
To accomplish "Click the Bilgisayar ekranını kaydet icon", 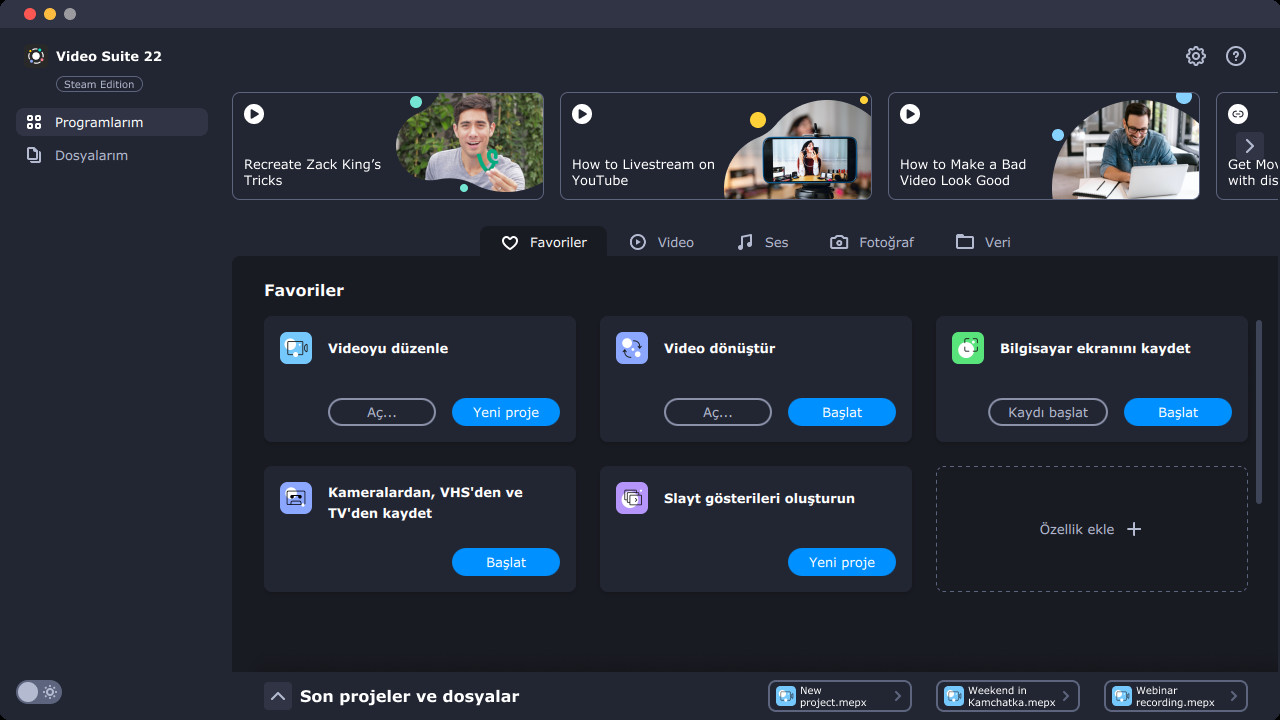I will coord(968,348).
